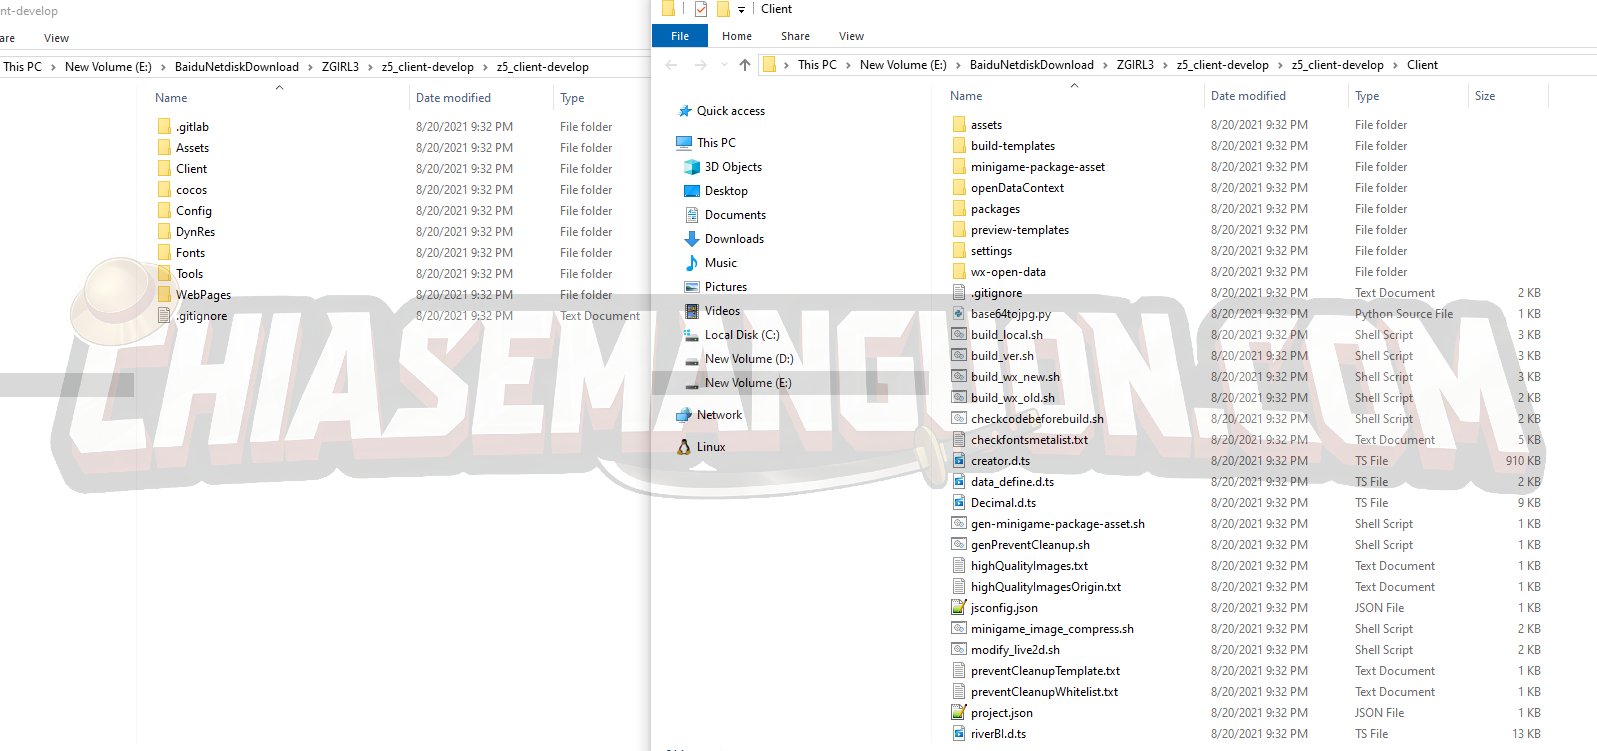Open the quick access toolbar dropdown arrow
1597x751 pixels.
[741, 10]
